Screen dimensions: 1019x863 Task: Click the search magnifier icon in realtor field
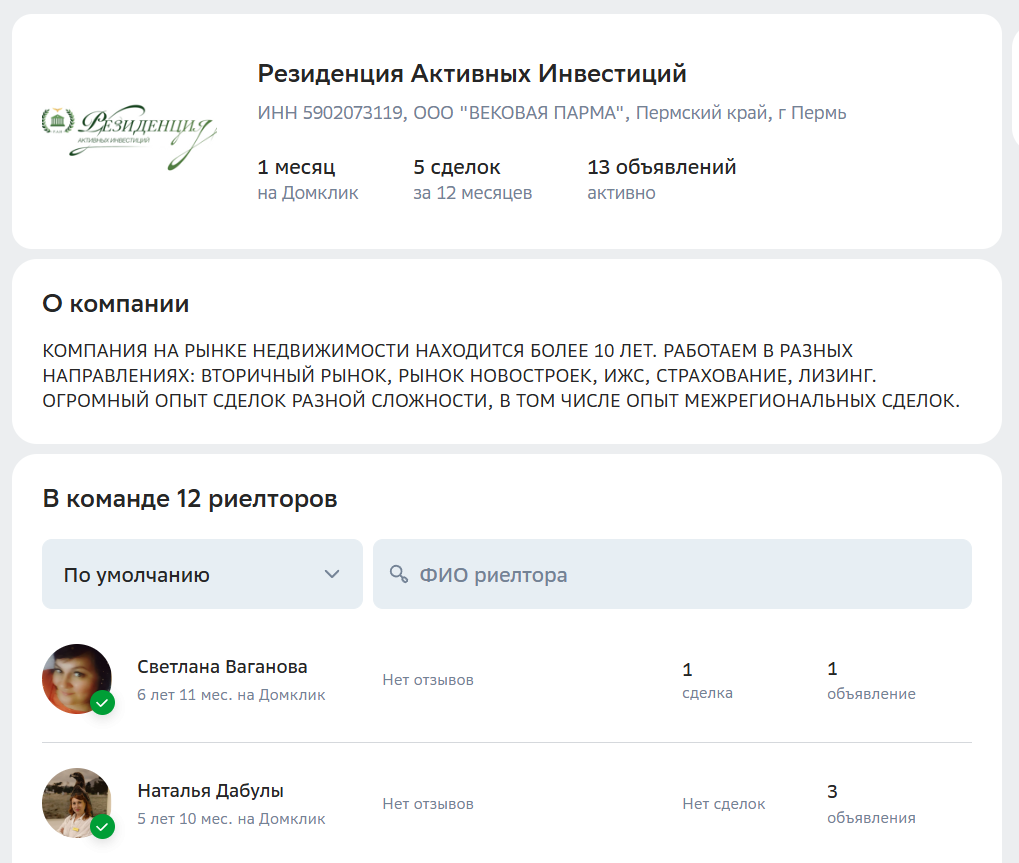click(399, 574)
